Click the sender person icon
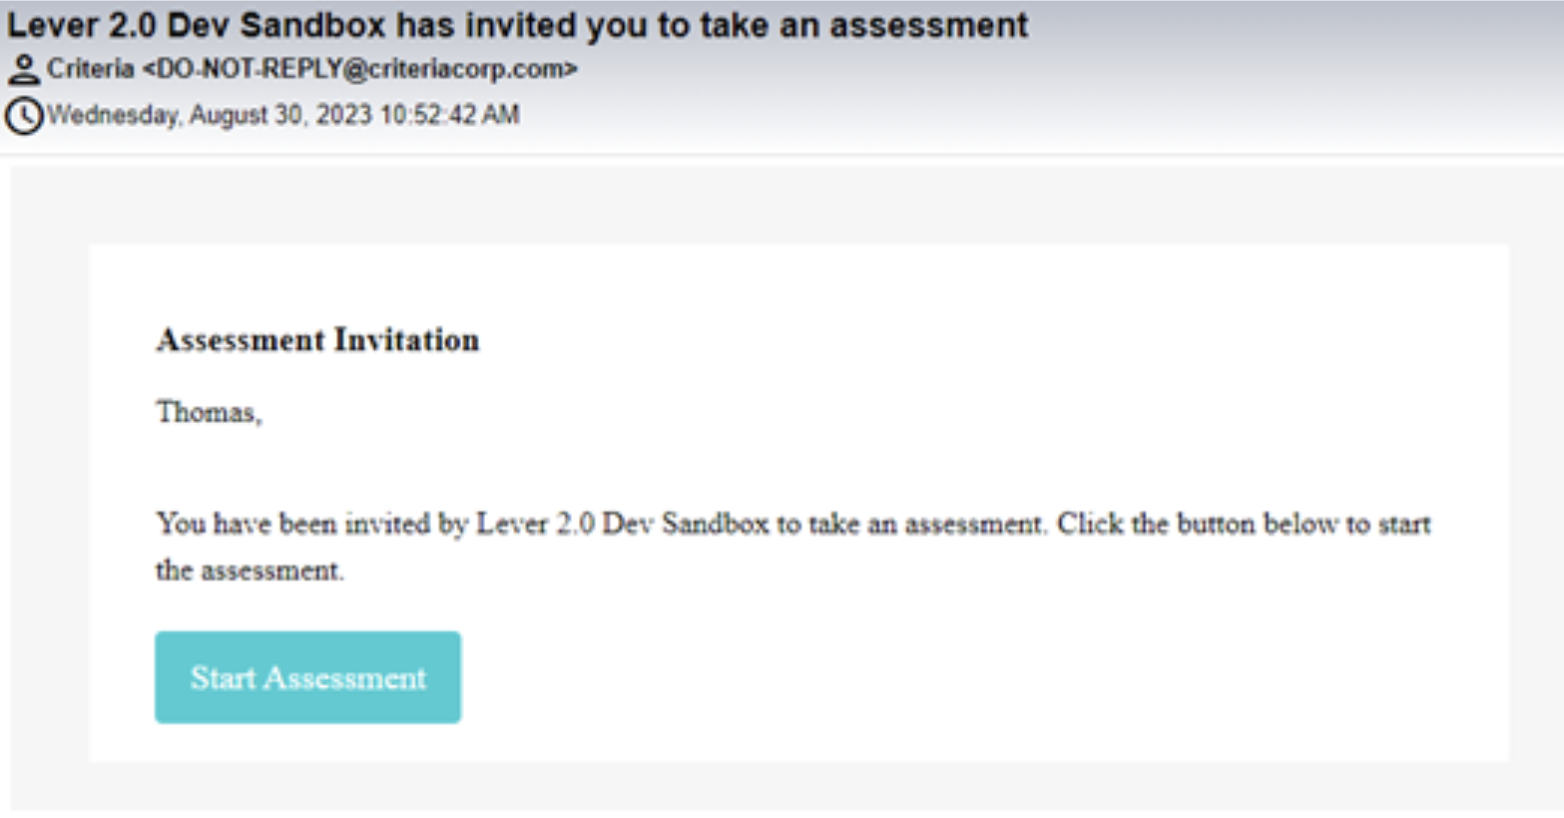The image size is (1564, 818). point(23,69)
